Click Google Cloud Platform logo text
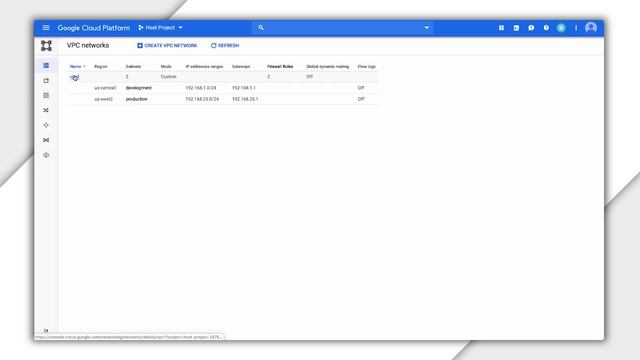 (x=93, y=28)
